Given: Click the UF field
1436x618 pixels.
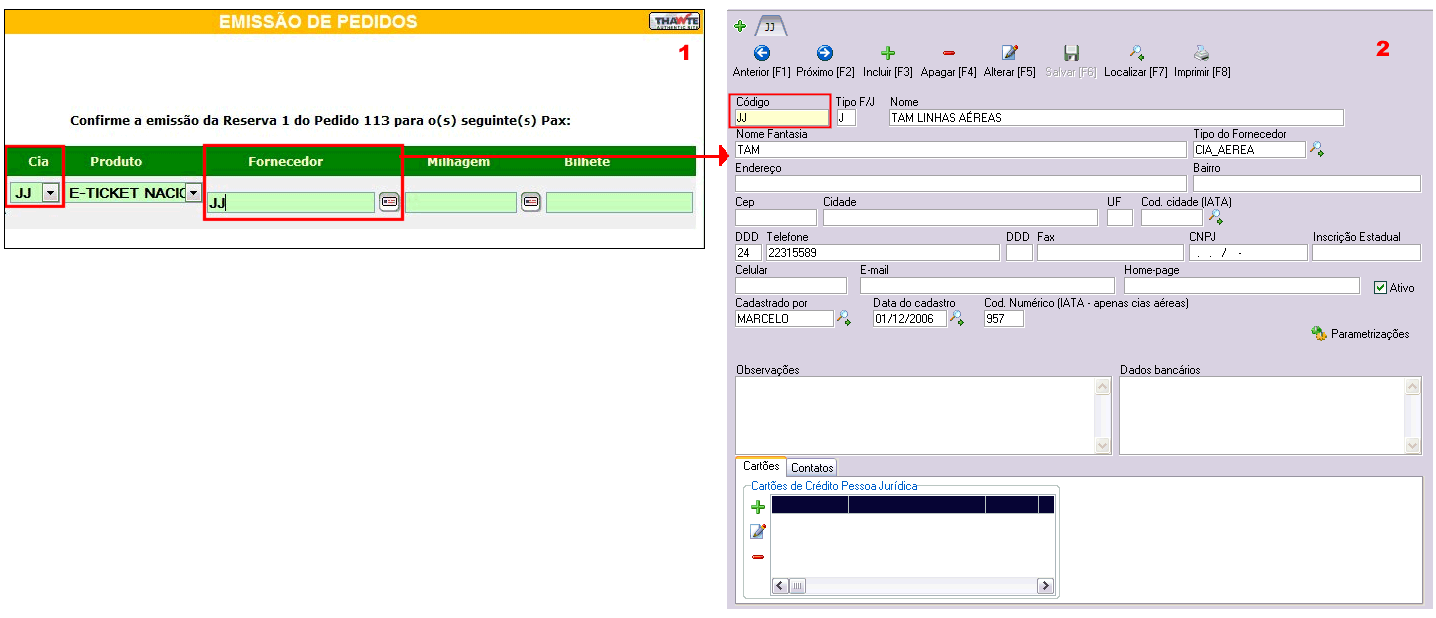Looking at the screenshot, I should pyautogui.click(x=1120, y=217).
